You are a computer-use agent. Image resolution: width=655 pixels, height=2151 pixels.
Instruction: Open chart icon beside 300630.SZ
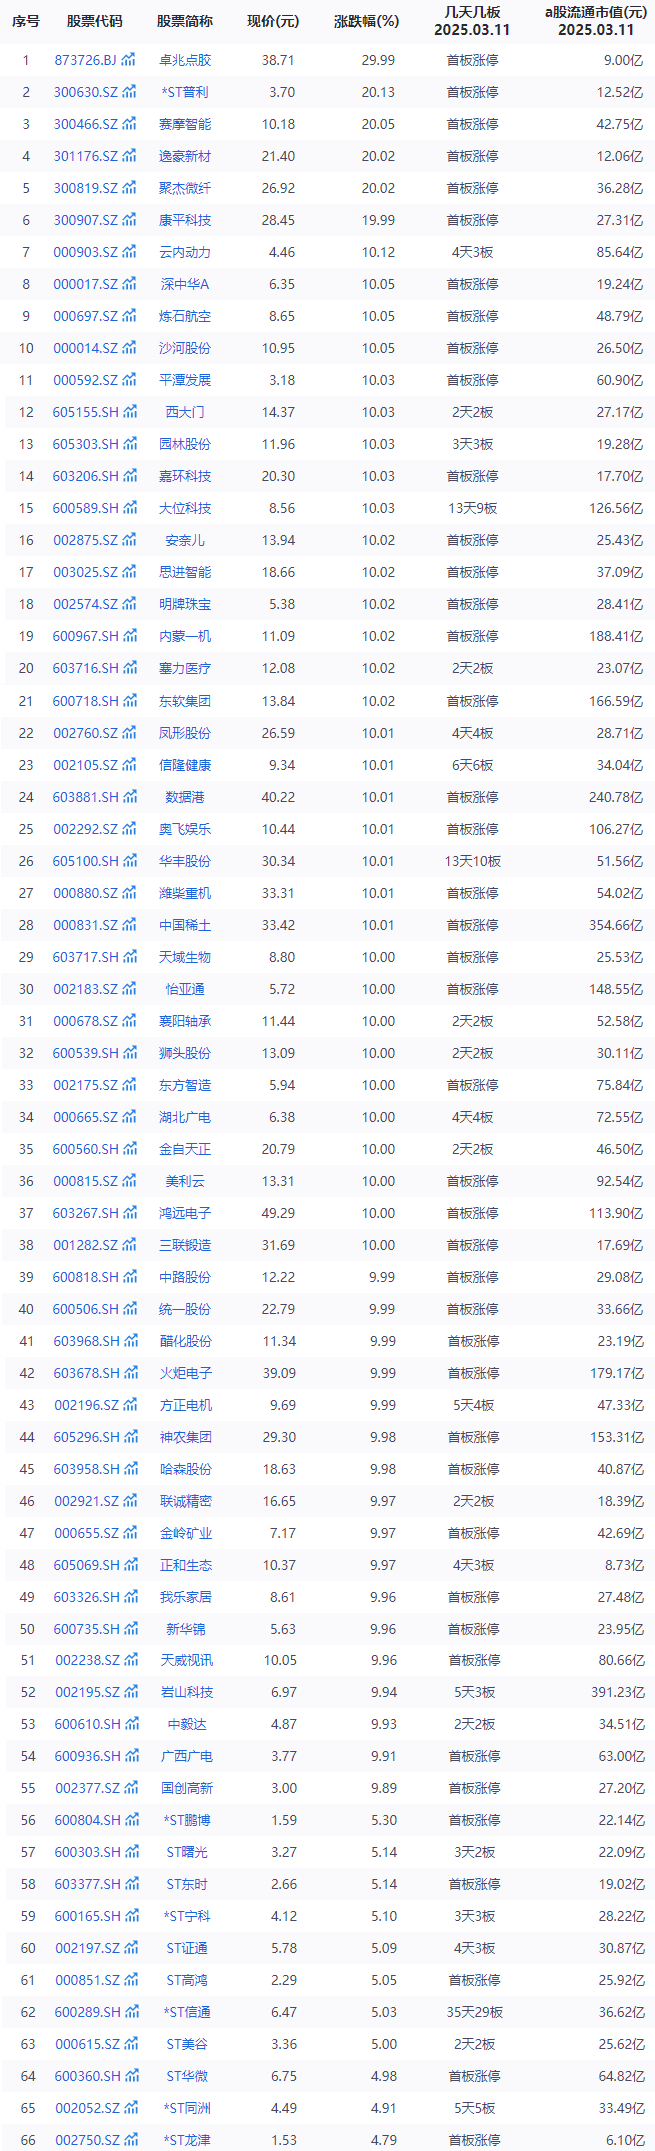pyautogui.click(x=128, y=92)
